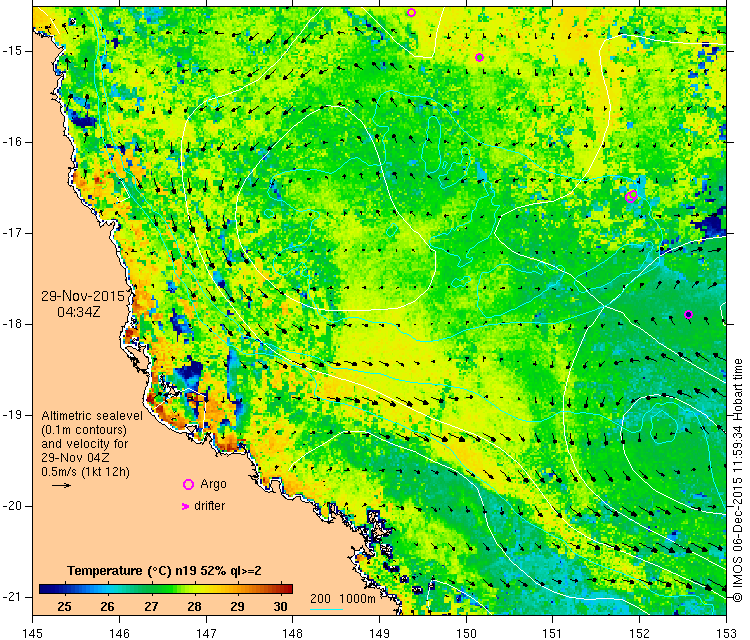750x640 pixels.
Task: Click the '150' longitude axis label
Action: (466, 633)
